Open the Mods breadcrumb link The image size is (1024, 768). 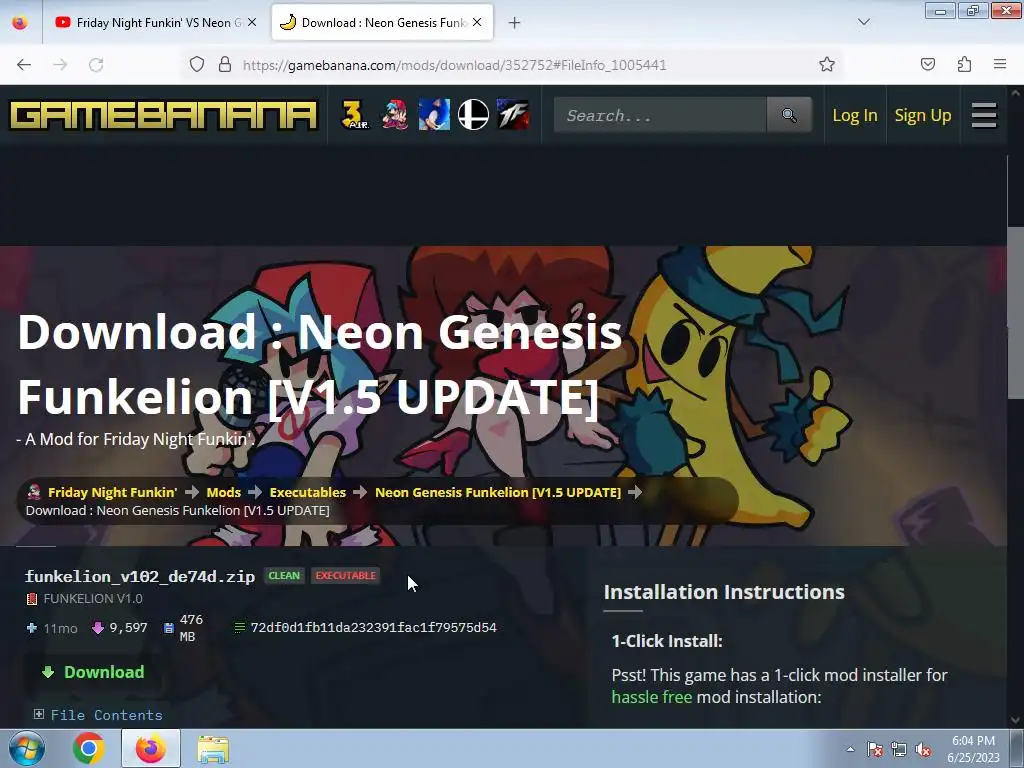click(223, 492)
